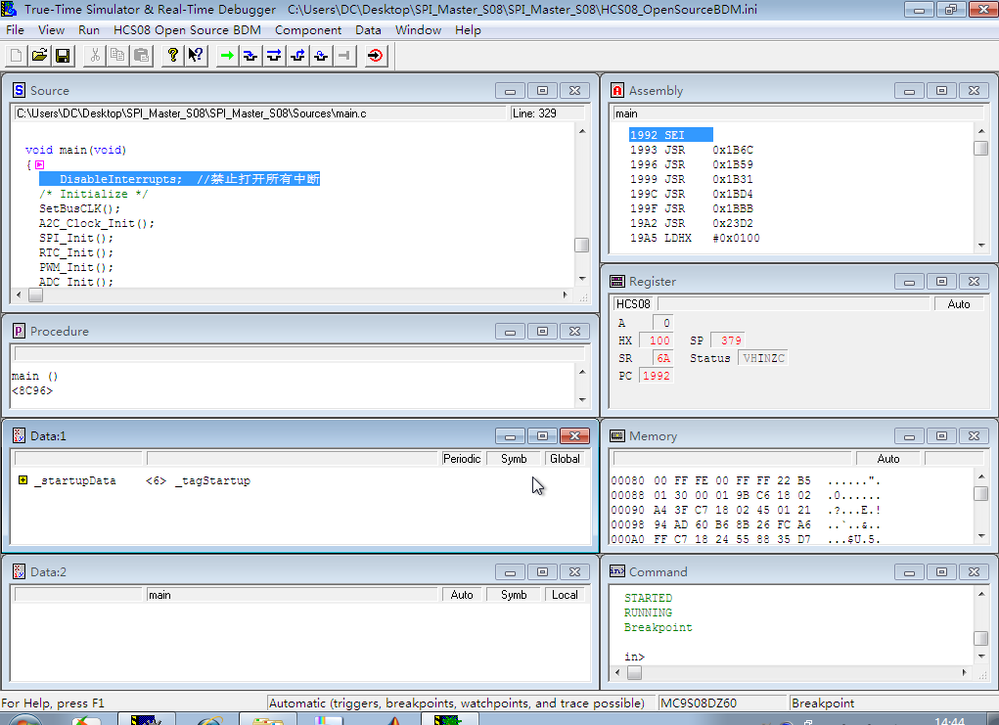The width and height of the screenshot is (999, 725).
Task: Click the Procedure window P icon
Action: pyautogui.click(x=19, y=331)
